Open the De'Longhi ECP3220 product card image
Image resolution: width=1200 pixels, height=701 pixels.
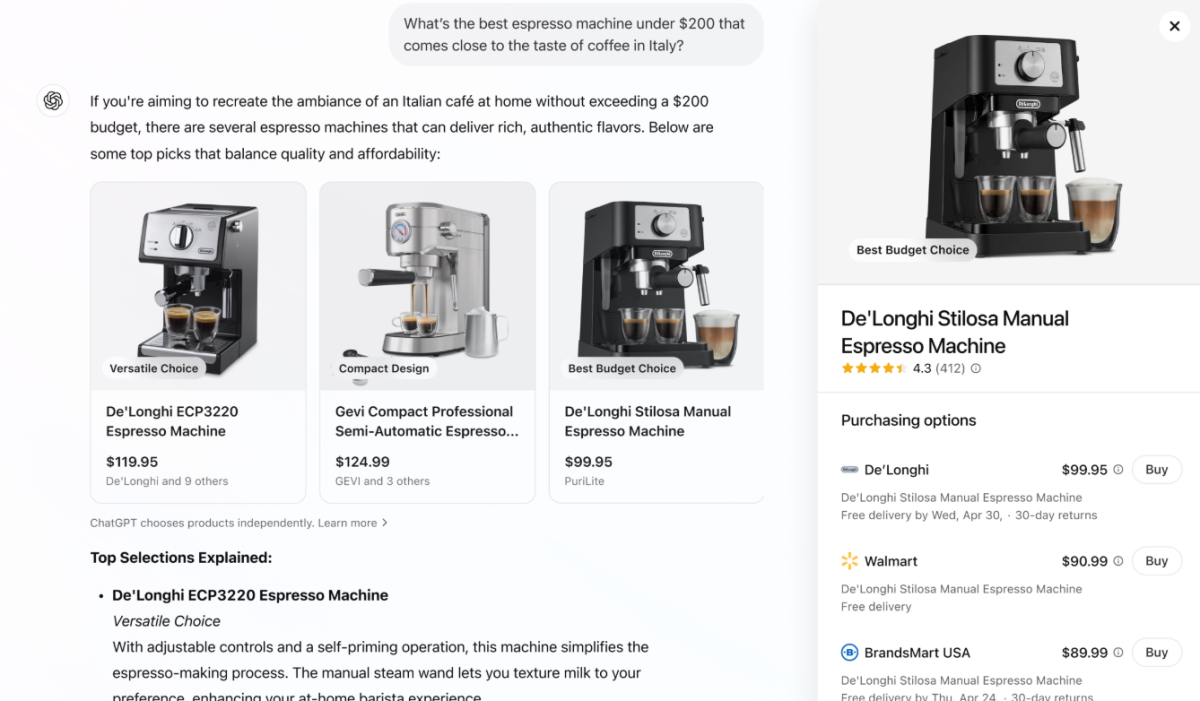[x=198, y=286]
